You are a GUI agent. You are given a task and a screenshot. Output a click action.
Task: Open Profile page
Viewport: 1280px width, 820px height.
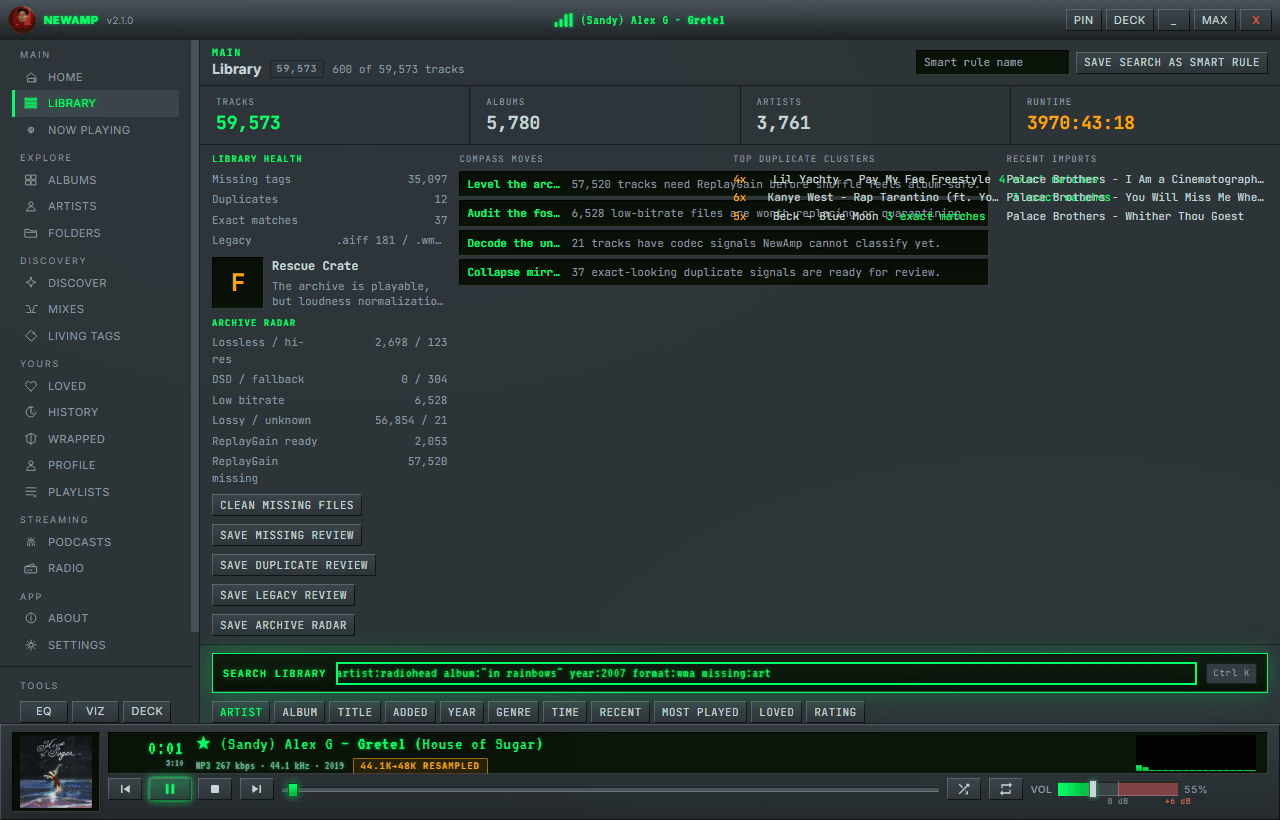pos(96,465)
